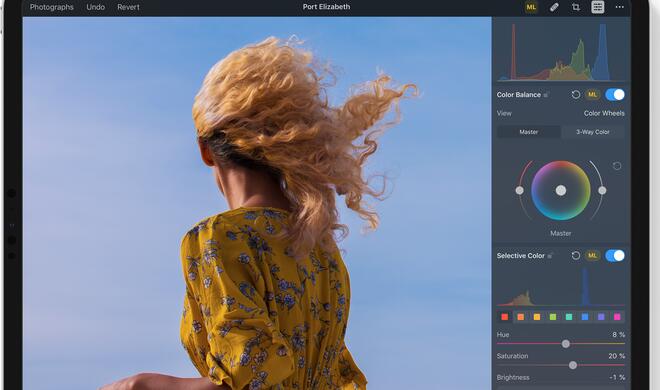Click the small icon beside Selective Color title
Image resolution: width=660 pixels, height=390 pixels.
(549, 256)
